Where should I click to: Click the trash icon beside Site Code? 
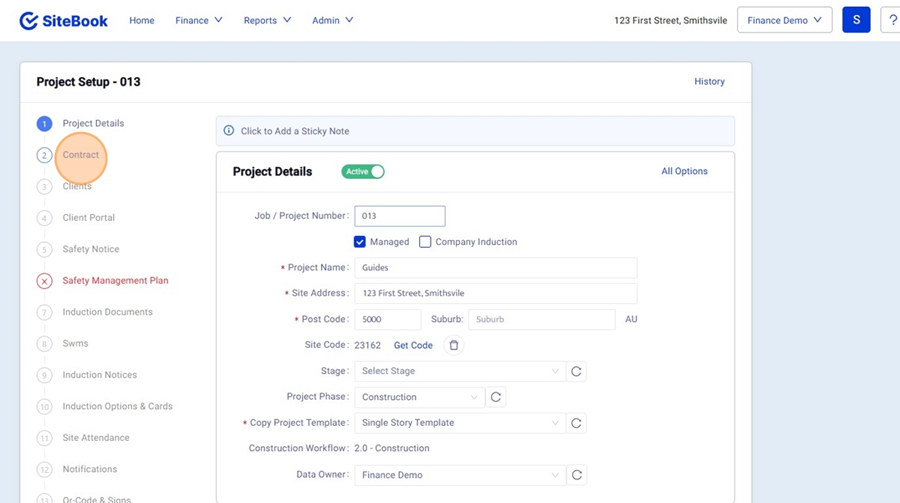point(453,345)
